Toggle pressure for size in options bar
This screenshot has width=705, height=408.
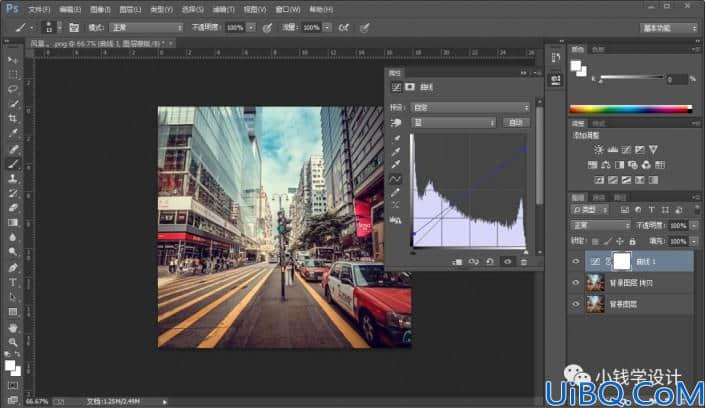[365, 28]
